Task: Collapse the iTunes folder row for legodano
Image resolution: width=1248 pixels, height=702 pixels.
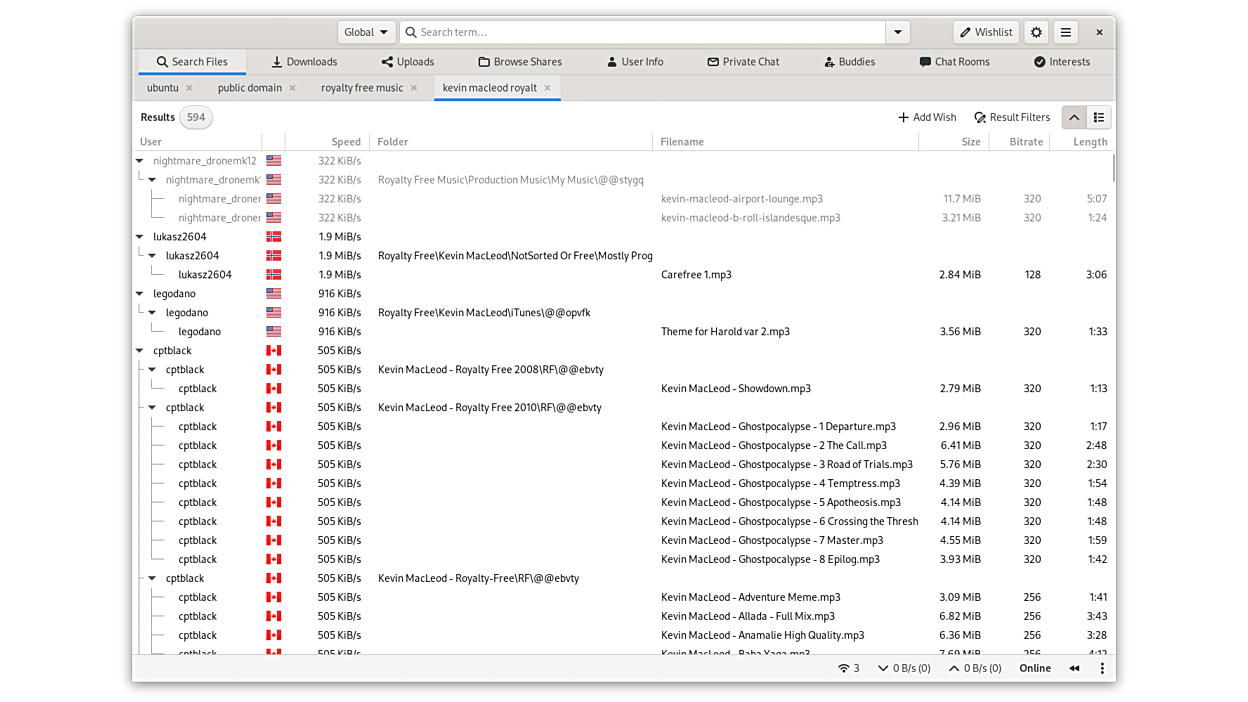Action: tap(152, 313)
